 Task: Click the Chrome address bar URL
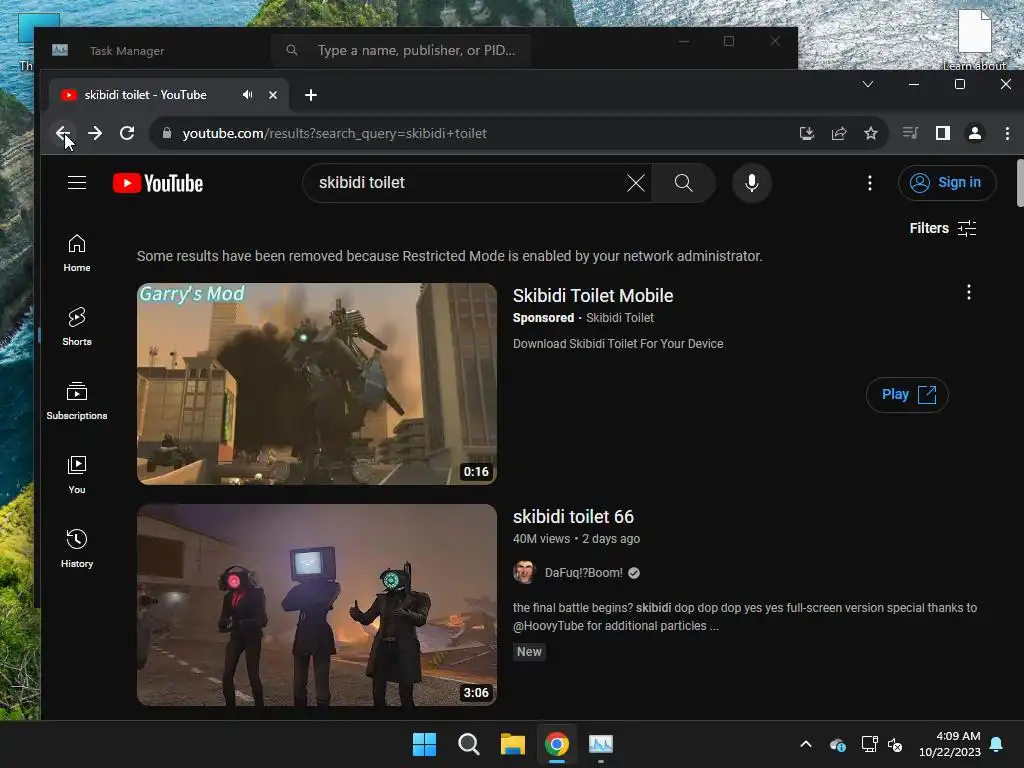334,133
